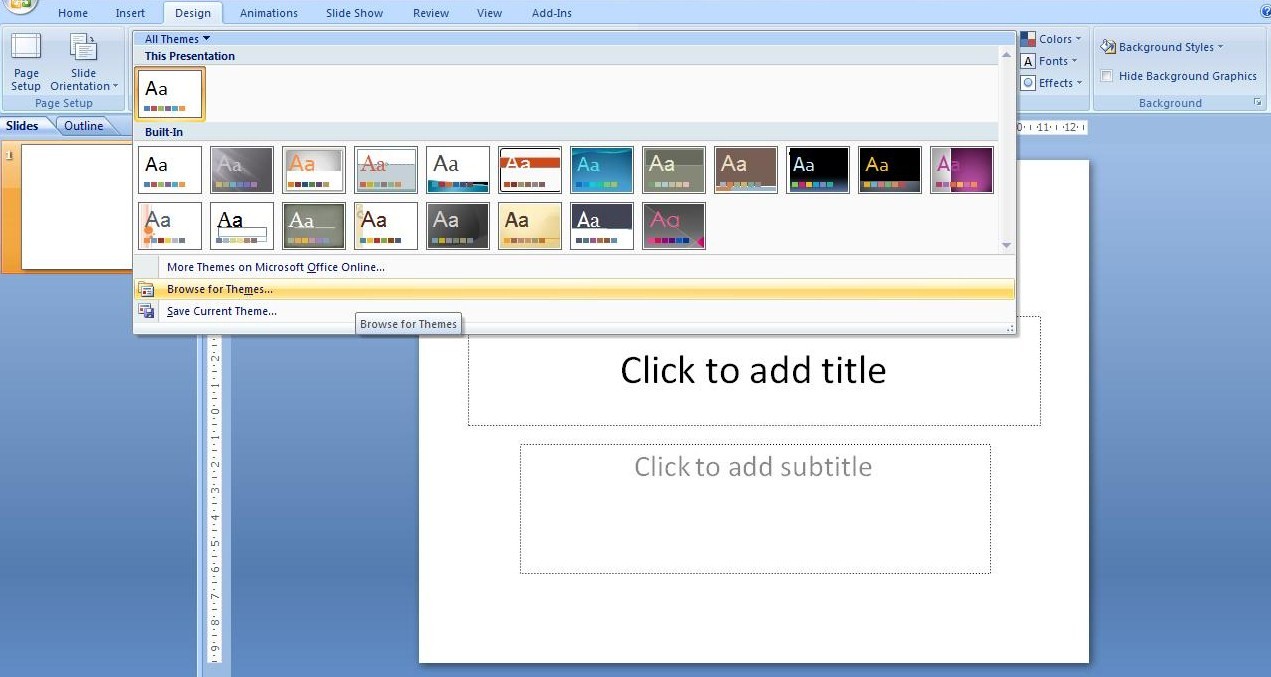Click the 'Click to add subtitle' placeholder
The height and width of the screenshot is (677, 1271).
(x=755, y=509)
